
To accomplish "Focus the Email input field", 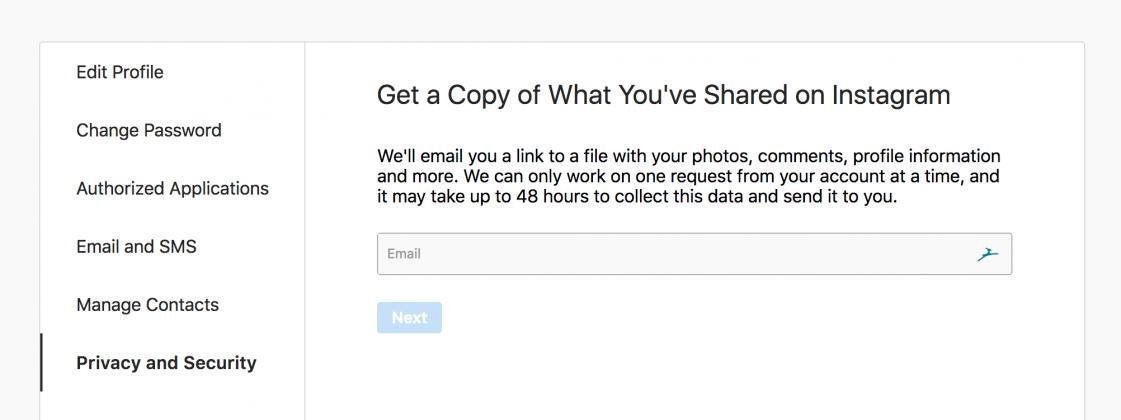I will [x=680, y=254].
